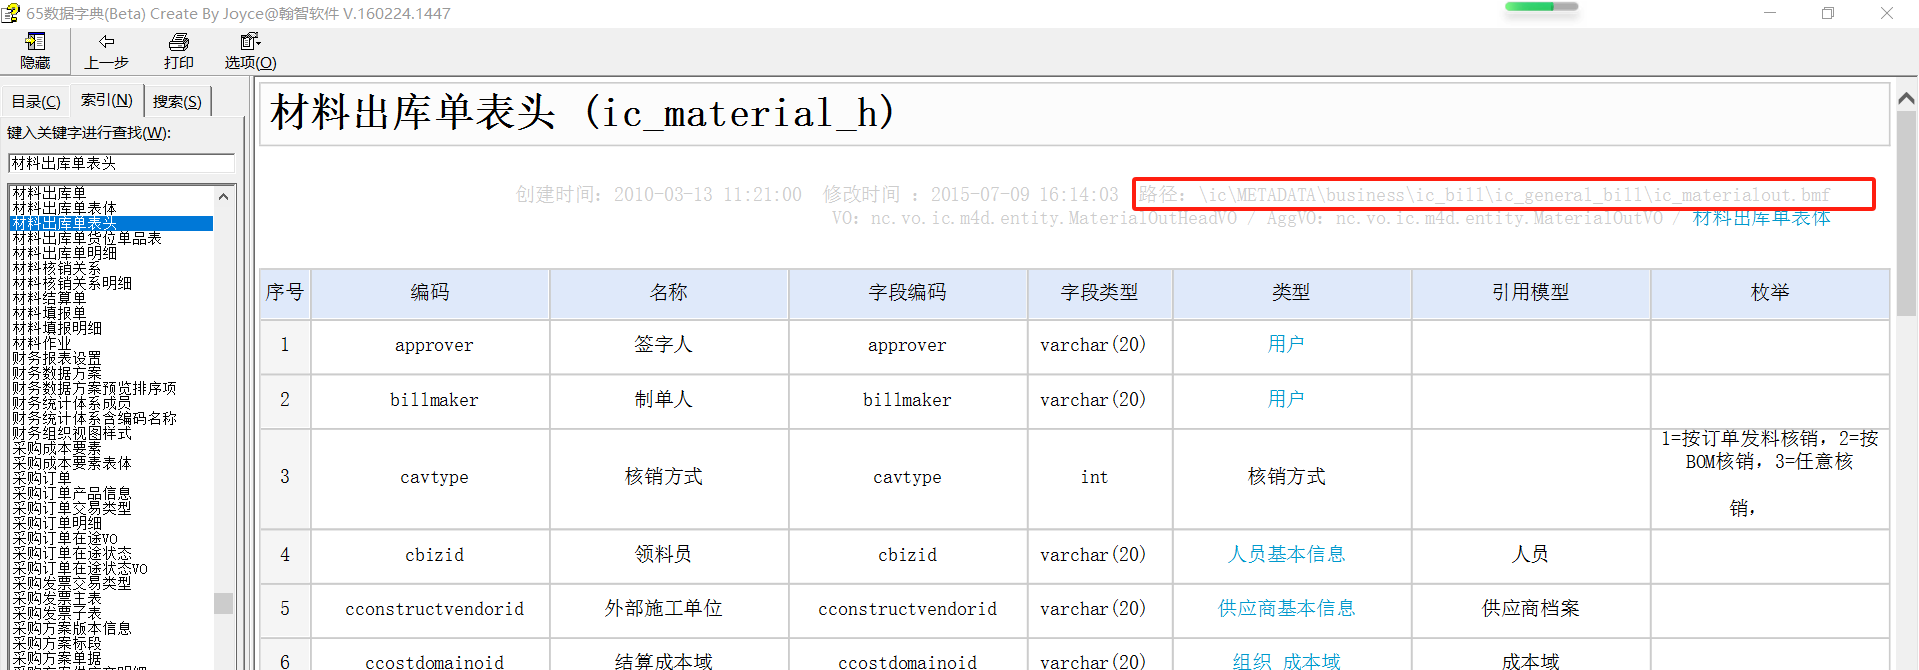Click the 枚举 column header

point(1770,293)
